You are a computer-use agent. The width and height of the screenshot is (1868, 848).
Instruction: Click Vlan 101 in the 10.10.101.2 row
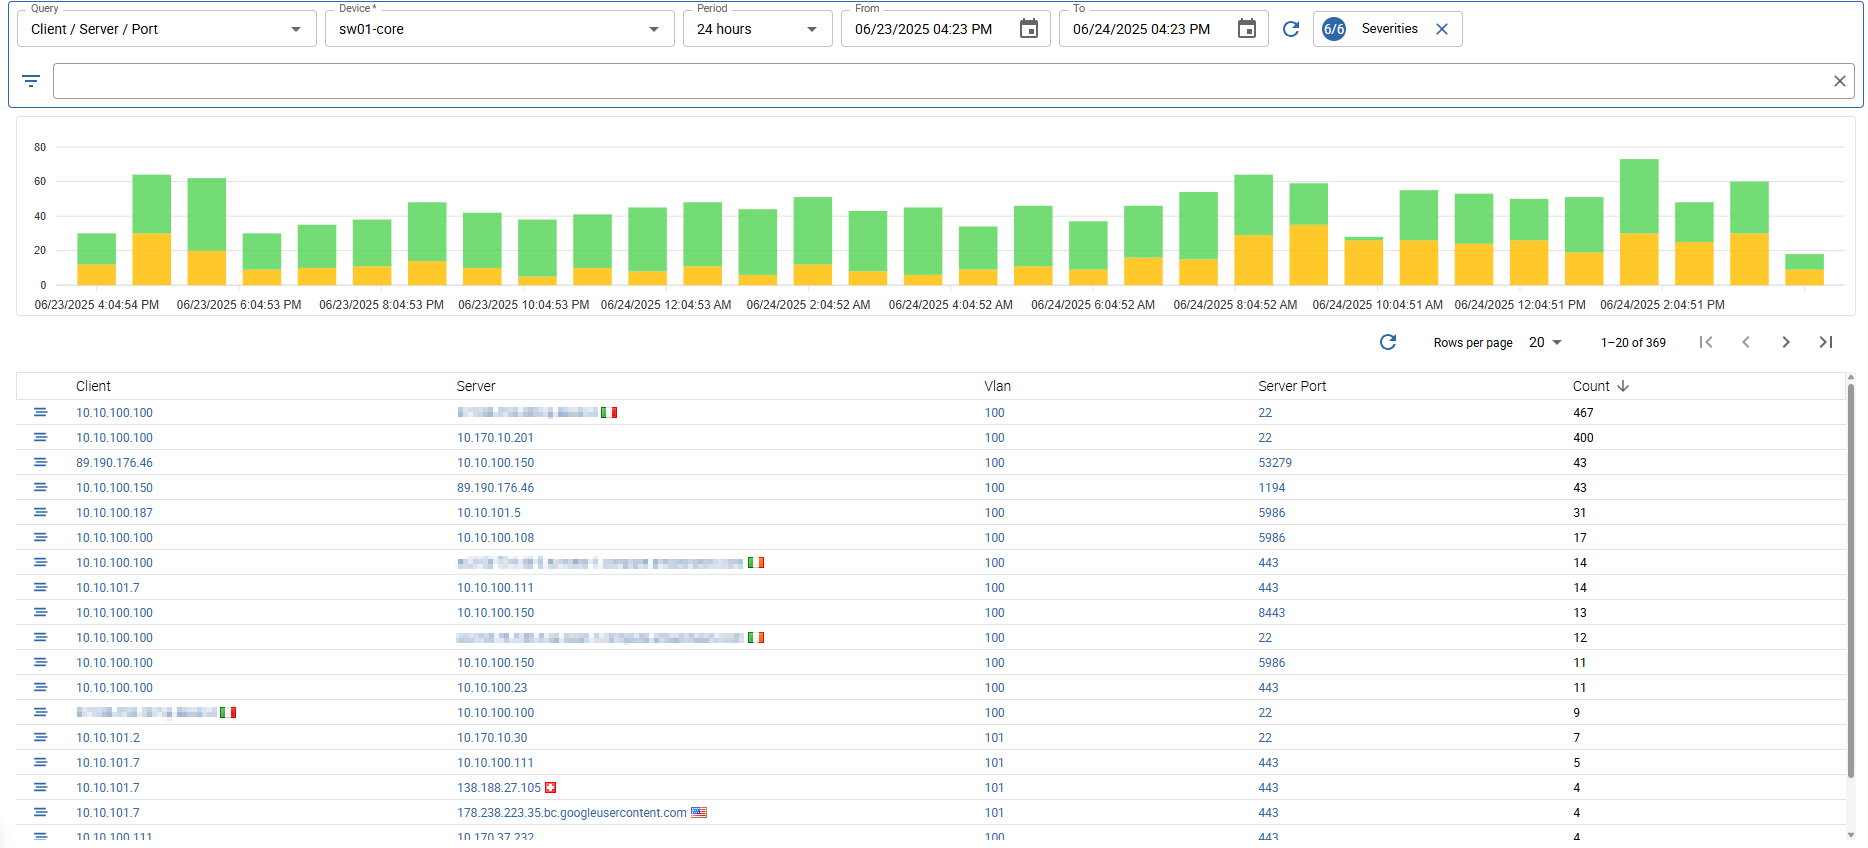pos(994,737)
